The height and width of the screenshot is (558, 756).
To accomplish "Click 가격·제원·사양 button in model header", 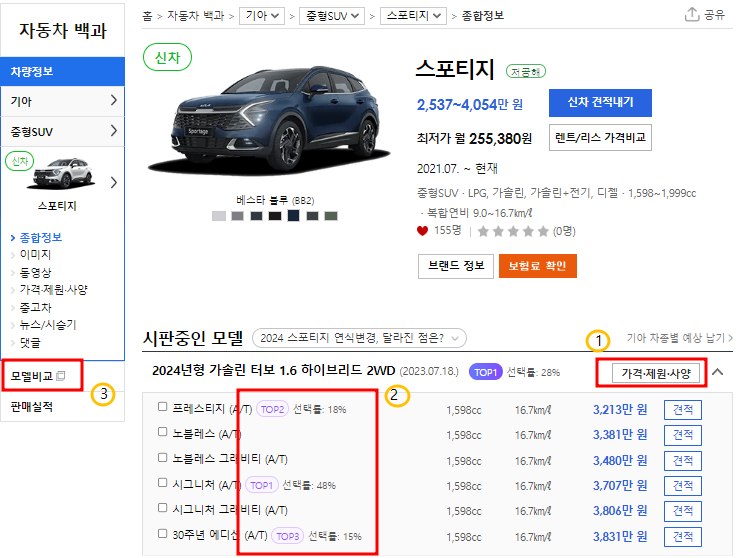I will [x=656, y=373].
